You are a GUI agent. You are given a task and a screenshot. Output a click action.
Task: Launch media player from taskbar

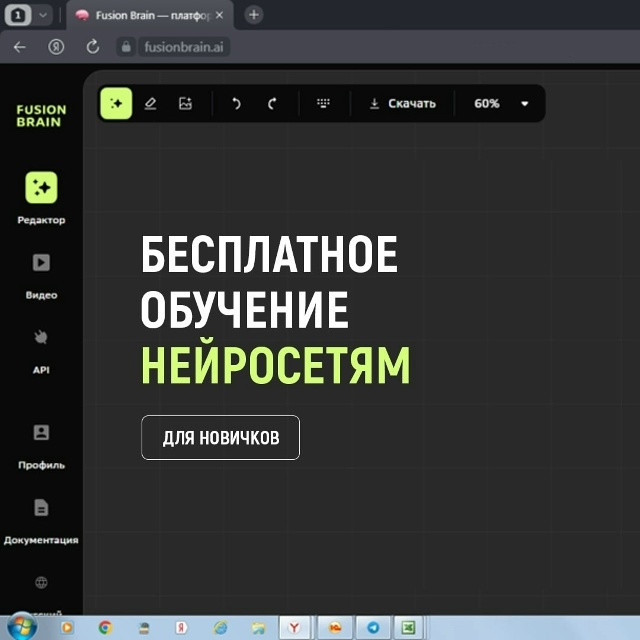[x=67, y=627]
